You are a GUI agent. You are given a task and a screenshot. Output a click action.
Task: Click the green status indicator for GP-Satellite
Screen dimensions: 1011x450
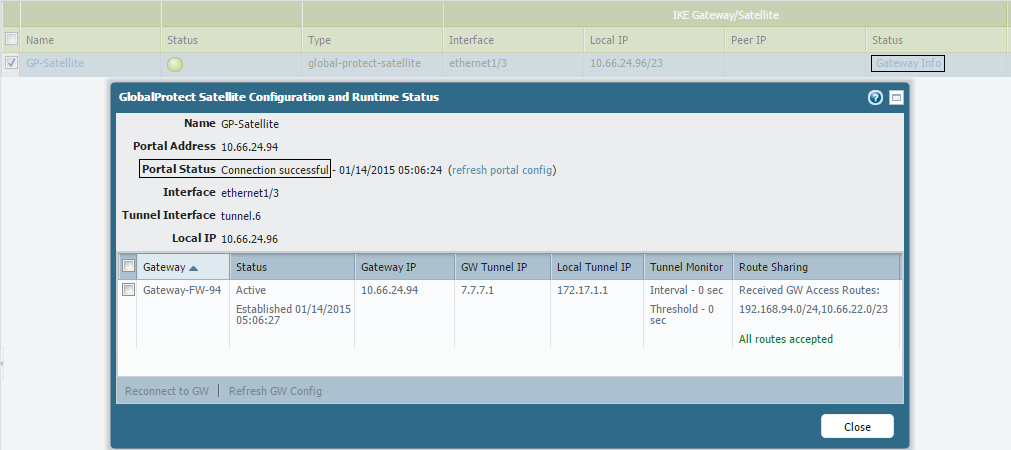(x=175, y=64)
